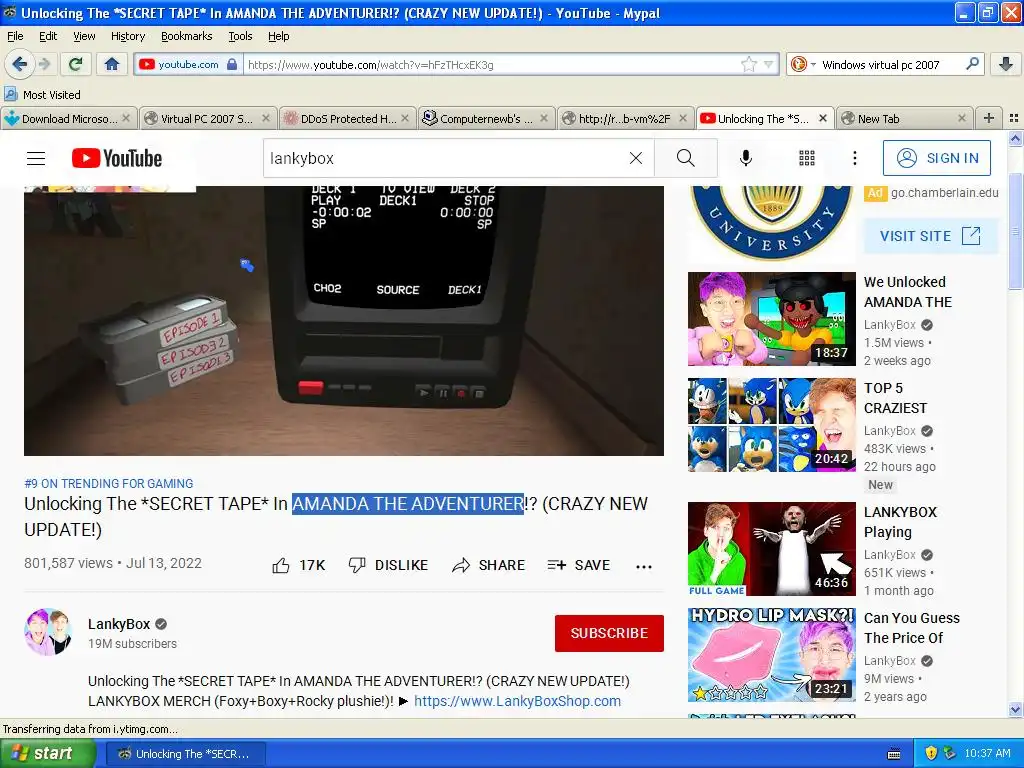
Task: Close the Unlocking The *S... tab
Action: [x=823, y=118]
